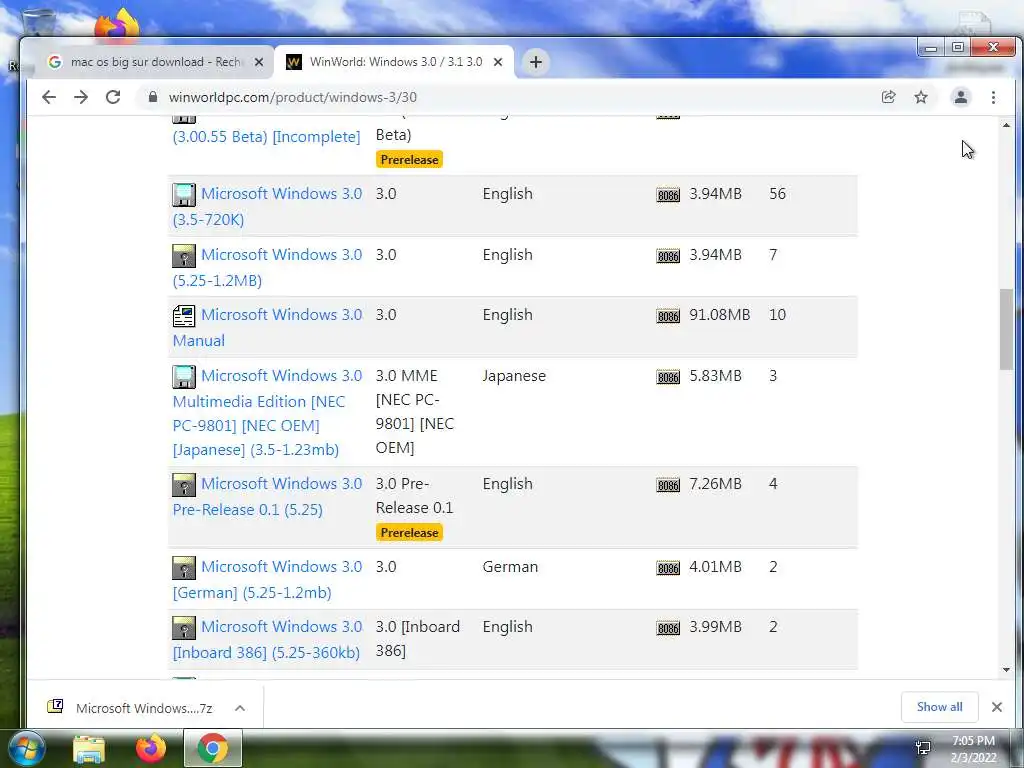The width and height of the screenshot is (1024, 768).
Task: Open Windows 3.0 Pre-Release 0.1 (5.25) link
Action: pyautogui.click(x=267, y=496)
